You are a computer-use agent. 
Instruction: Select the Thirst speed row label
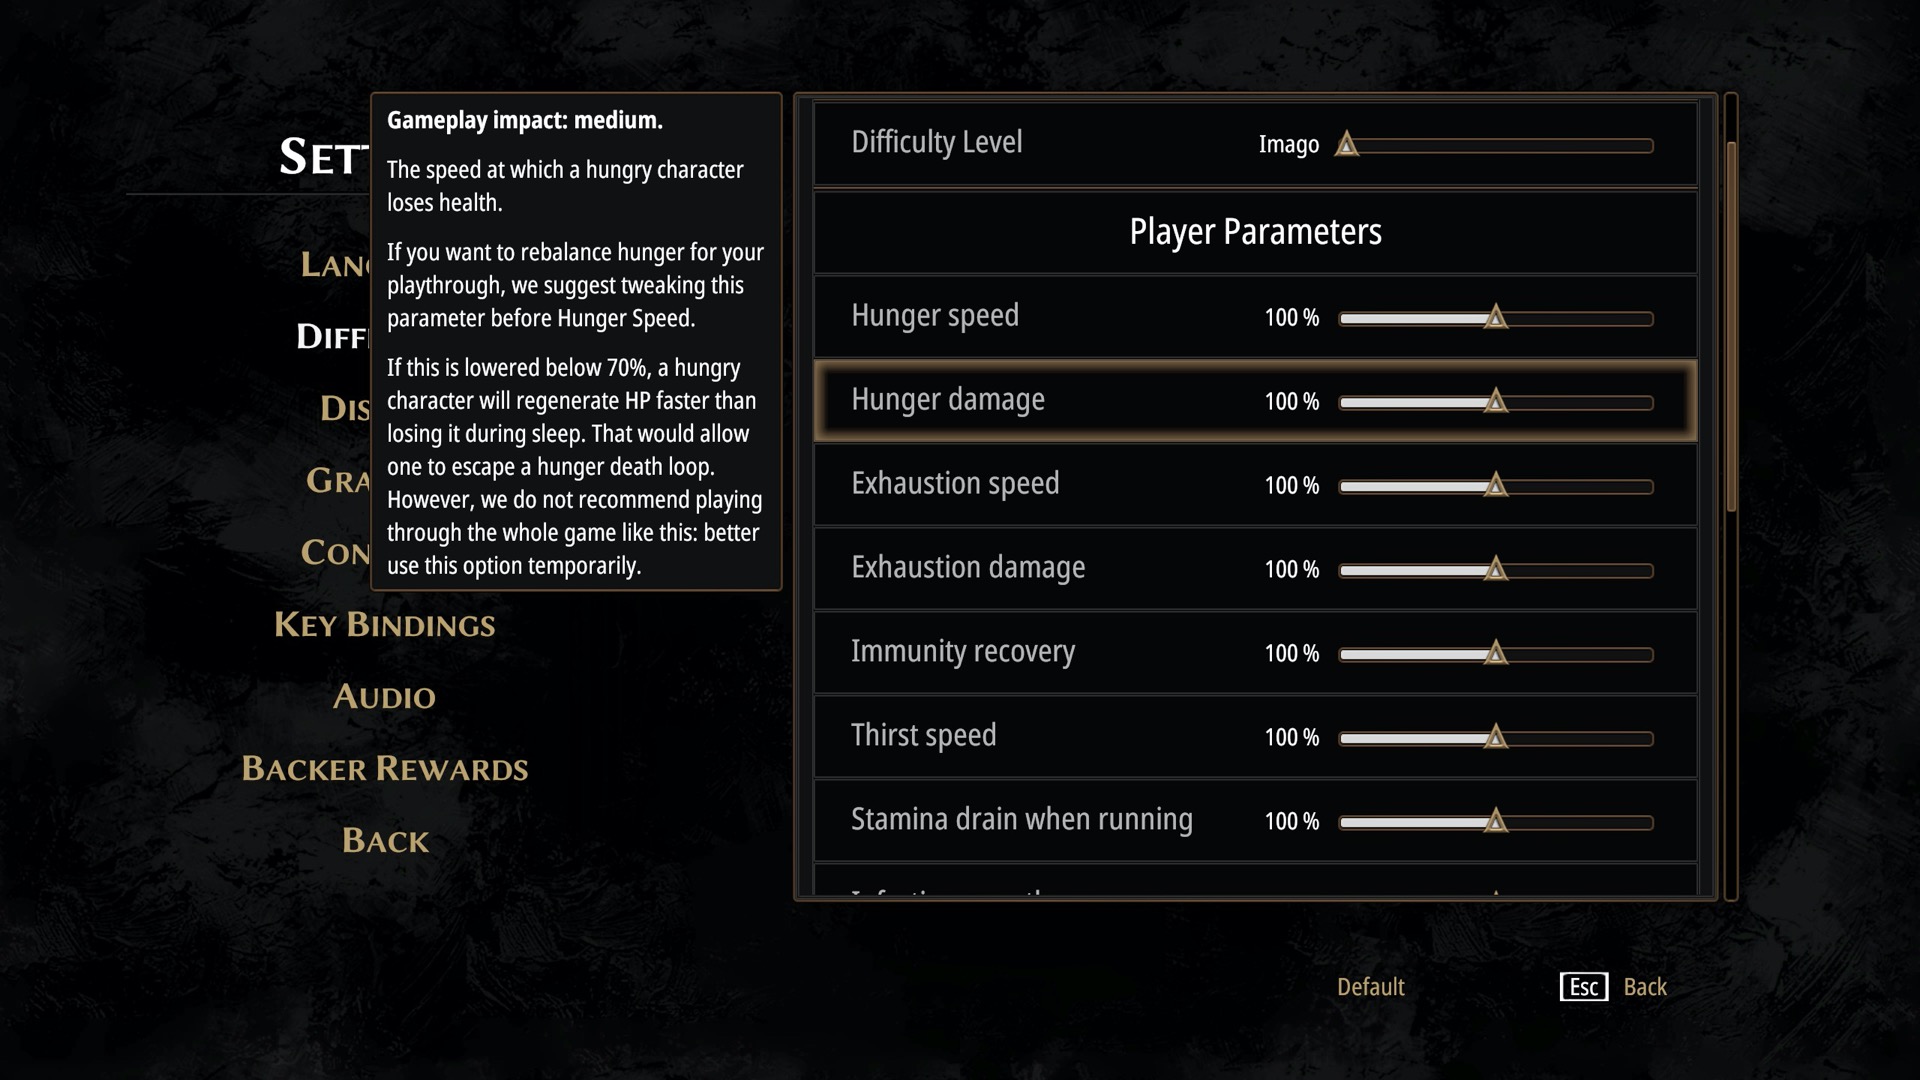tap(924, 736)
